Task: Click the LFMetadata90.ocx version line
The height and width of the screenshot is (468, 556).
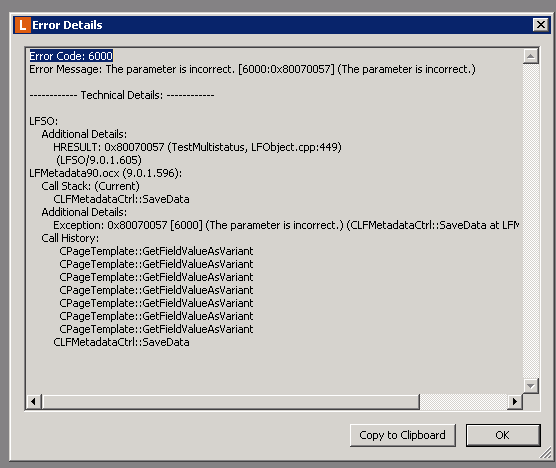Action: [x=106, y=173]
